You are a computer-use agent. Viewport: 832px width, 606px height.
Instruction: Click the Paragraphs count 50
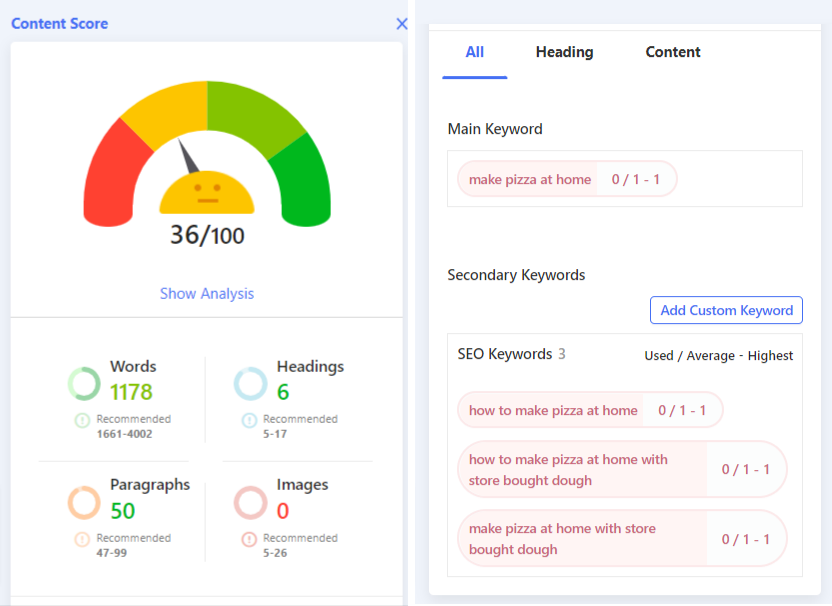click(x=123, y=511)
